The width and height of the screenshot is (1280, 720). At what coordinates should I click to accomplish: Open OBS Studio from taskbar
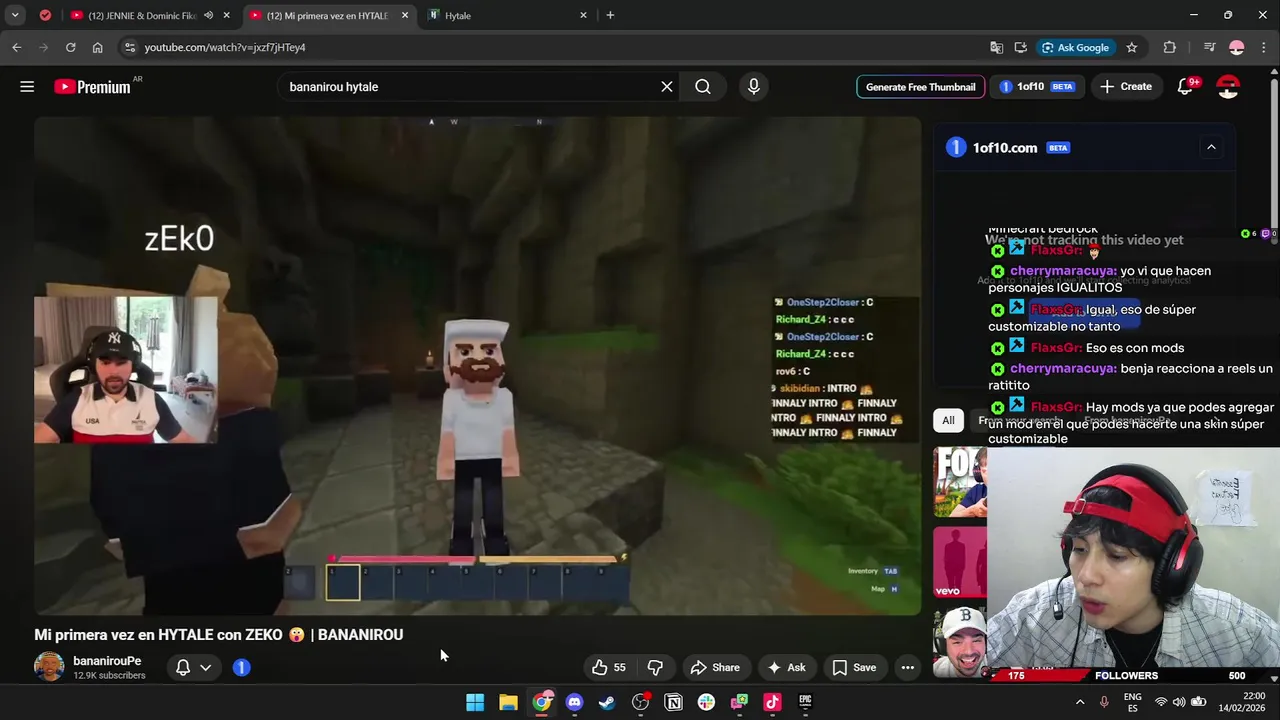pyautogui.click(x=640, y=702)
